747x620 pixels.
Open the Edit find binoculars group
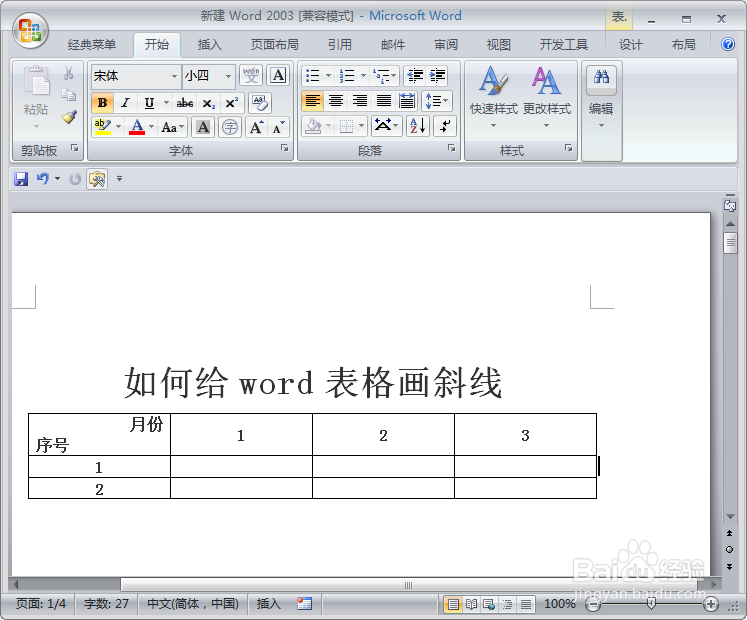[x=601, y=110]
